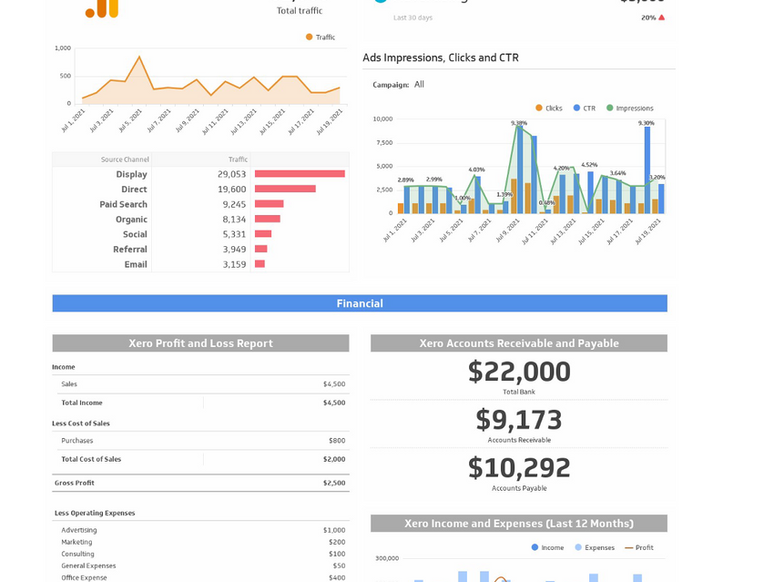The height and width of the screenshot is (582, 764).
Task: Toggle the Clicks legend item
Action: pos(549,108)
